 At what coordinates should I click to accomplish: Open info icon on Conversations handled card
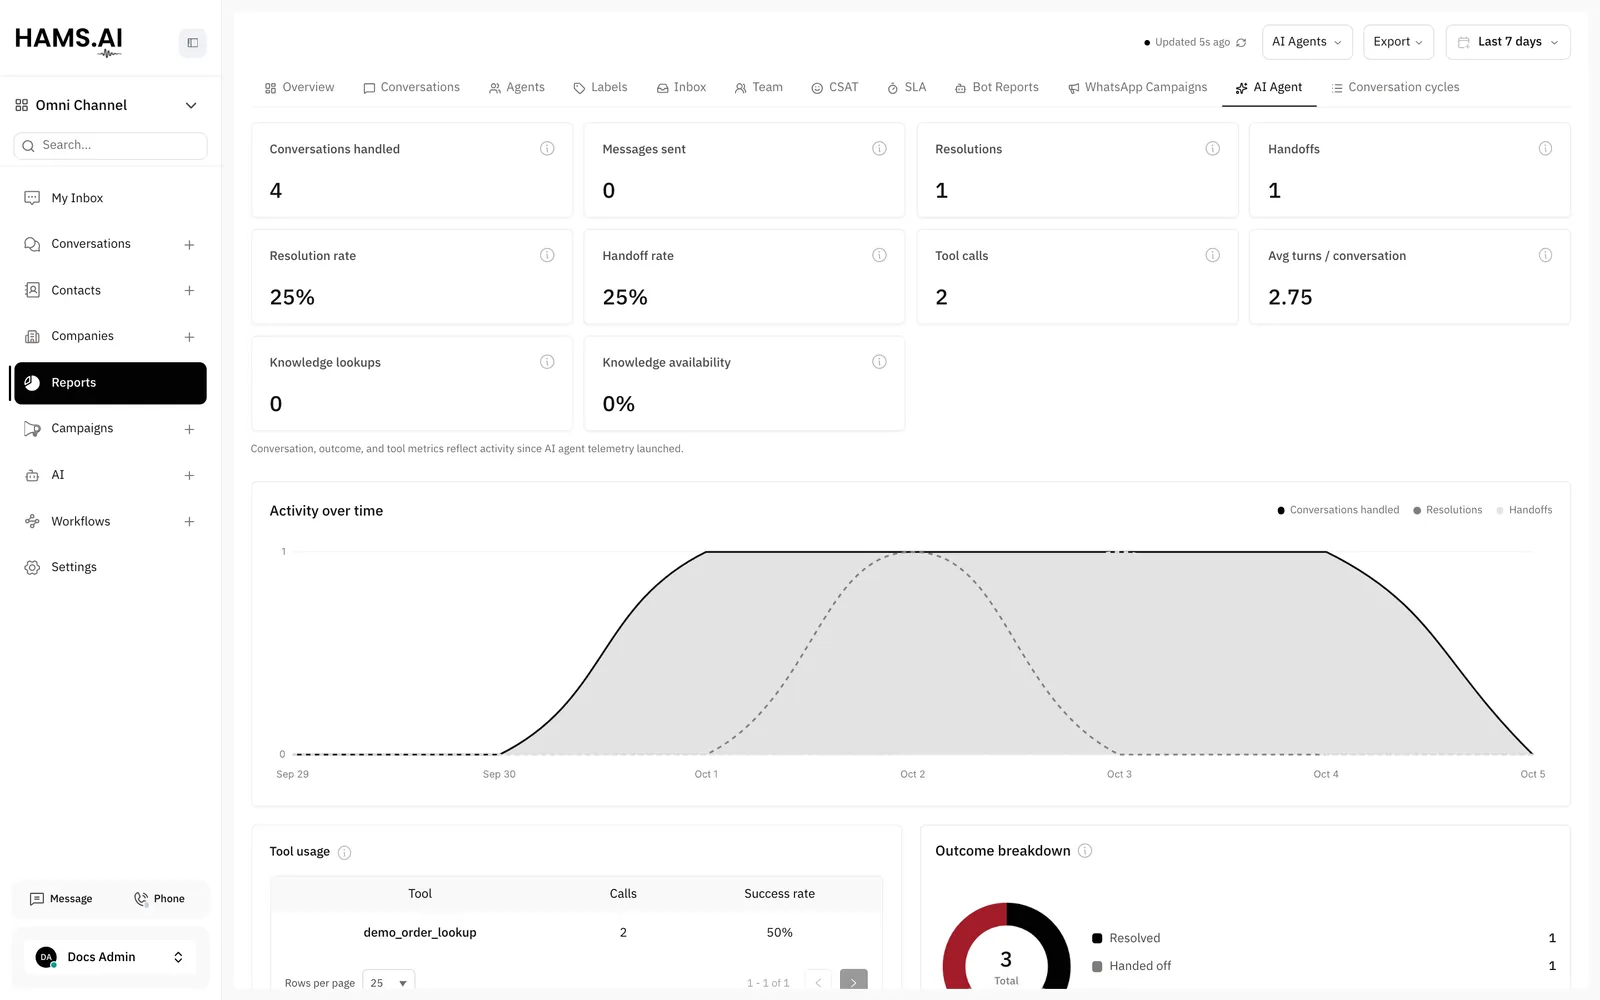pyautogui.click(x=547, y=149)
